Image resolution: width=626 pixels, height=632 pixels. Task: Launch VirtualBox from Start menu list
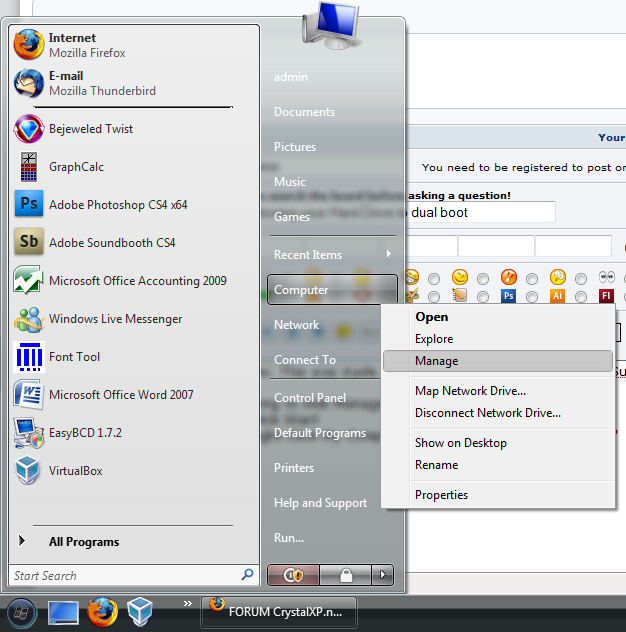[133, 471]
